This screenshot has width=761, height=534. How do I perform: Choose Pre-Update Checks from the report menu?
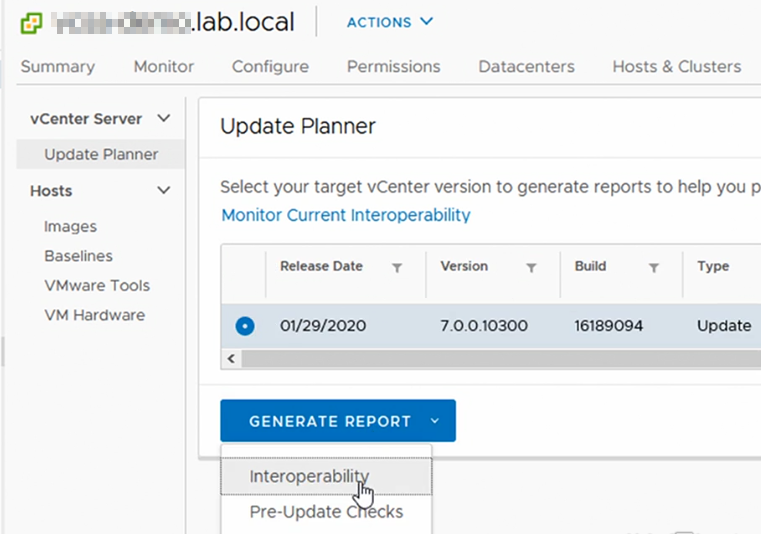326,512
